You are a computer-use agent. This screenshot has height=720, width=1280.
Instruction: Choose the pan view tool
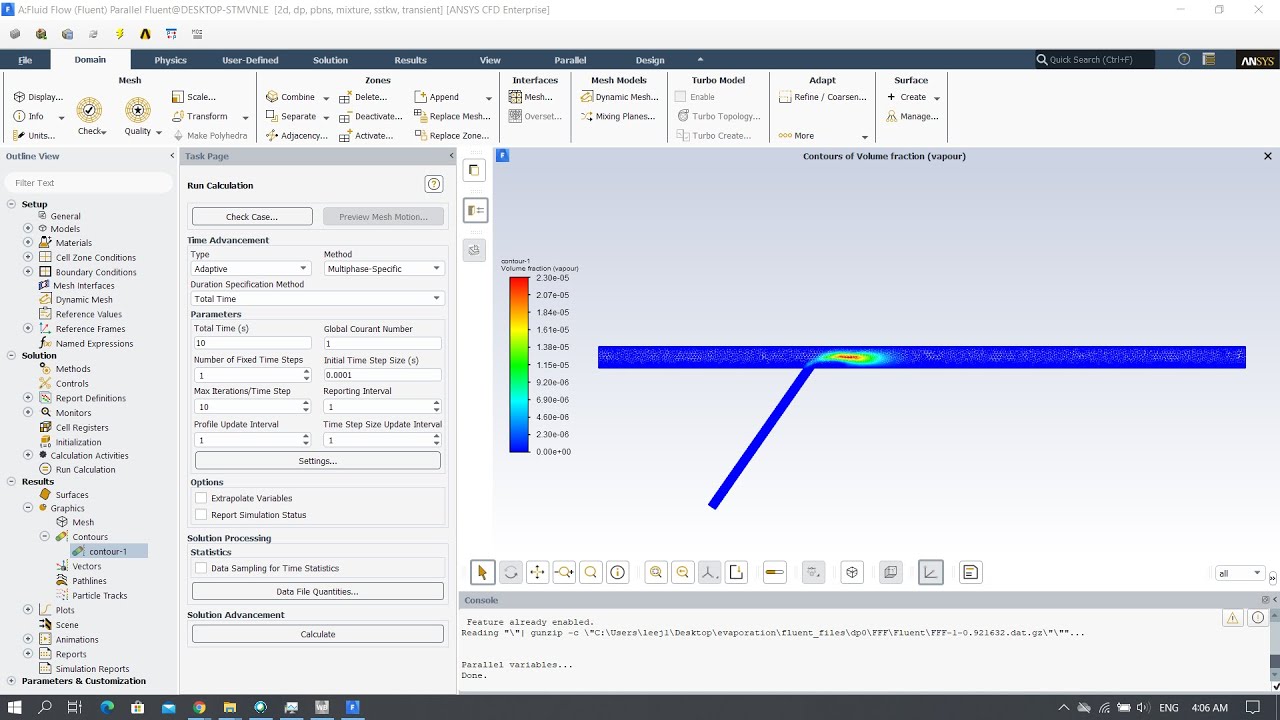coord(537,572)
